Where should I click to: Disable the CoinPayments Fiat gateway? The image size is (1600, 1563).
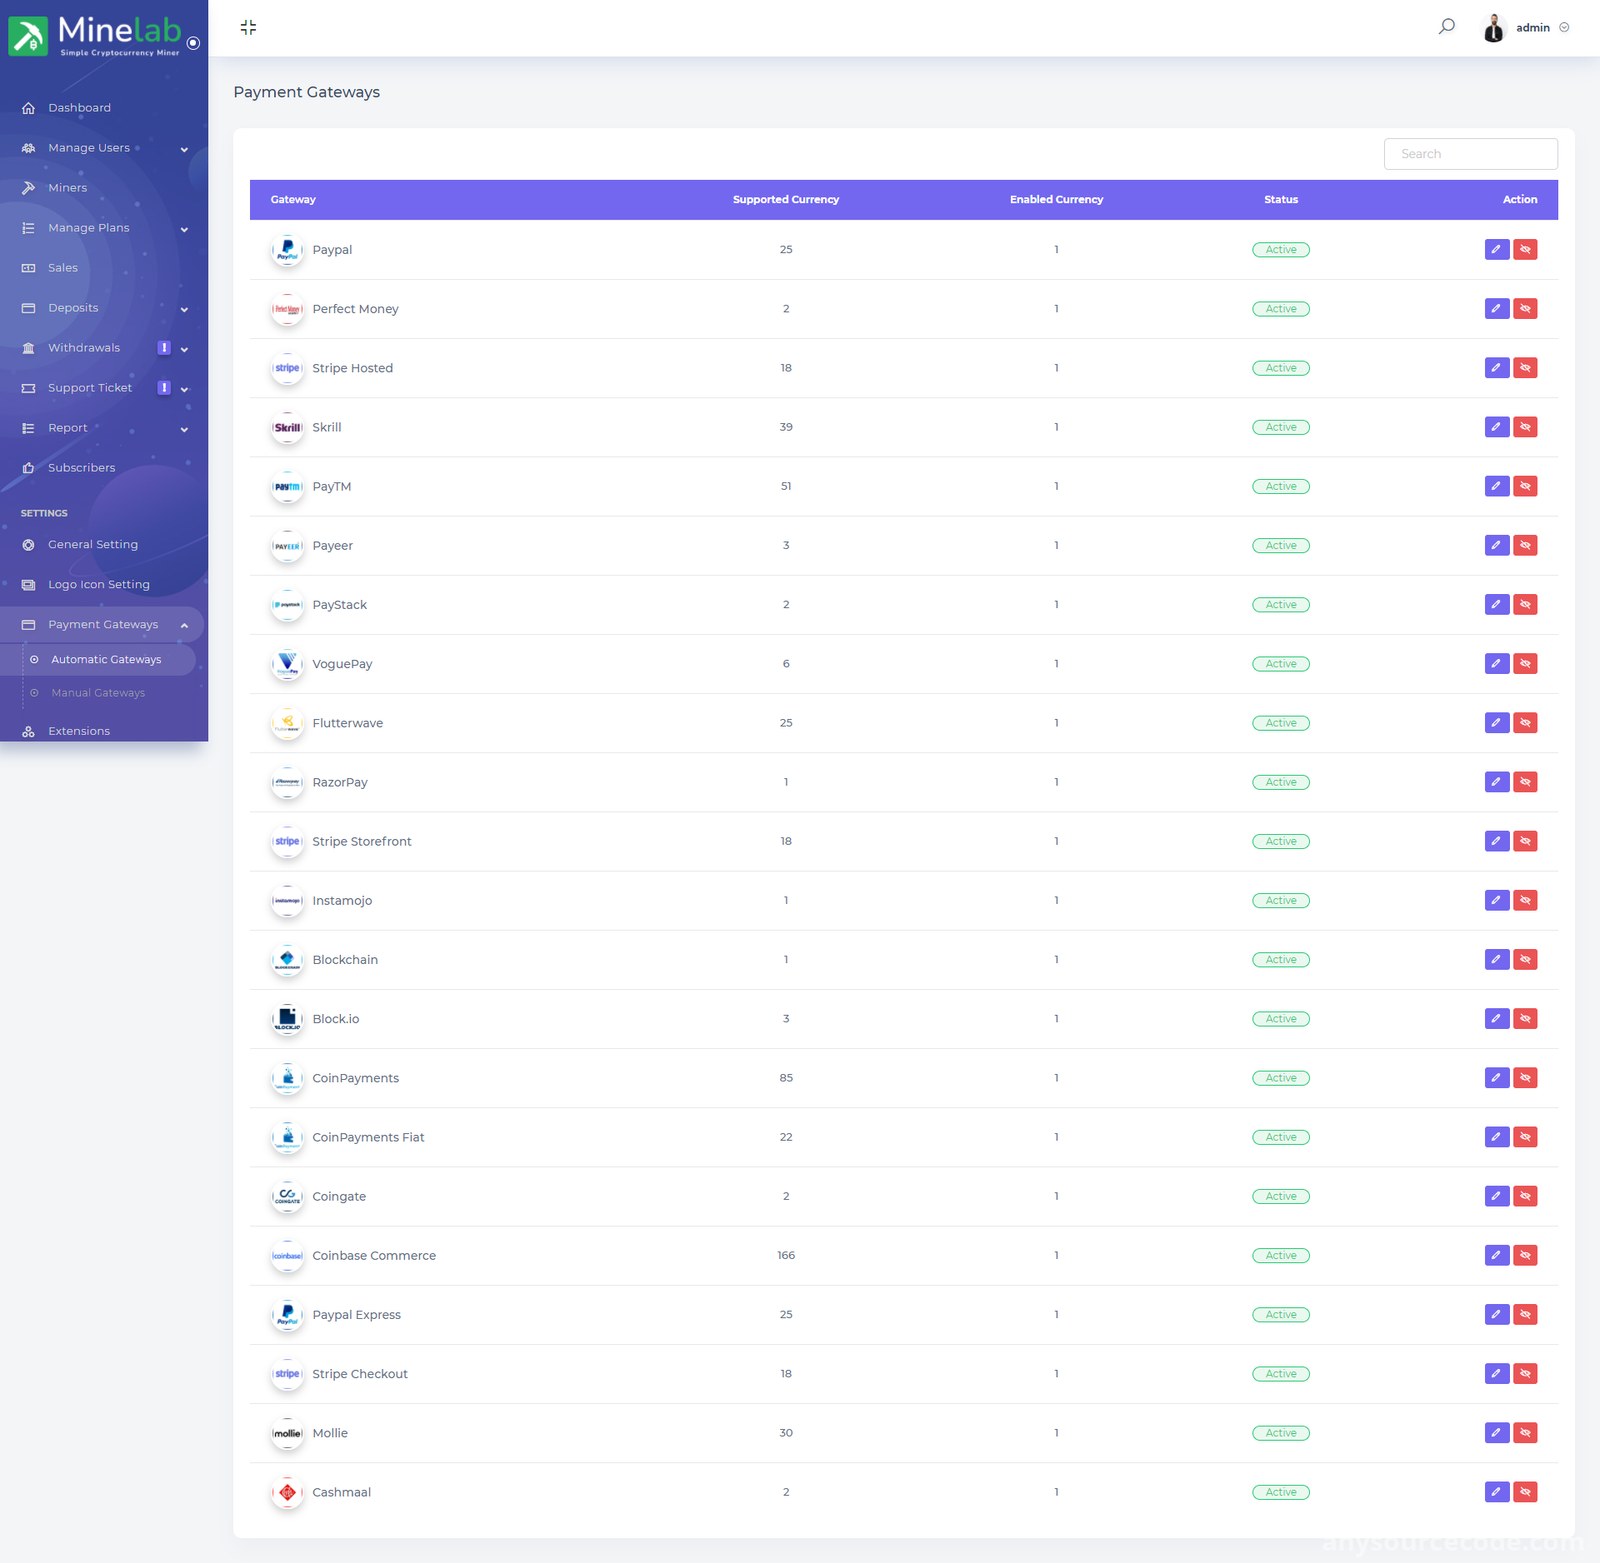pyautogui.click(x=1525, y=1137)
